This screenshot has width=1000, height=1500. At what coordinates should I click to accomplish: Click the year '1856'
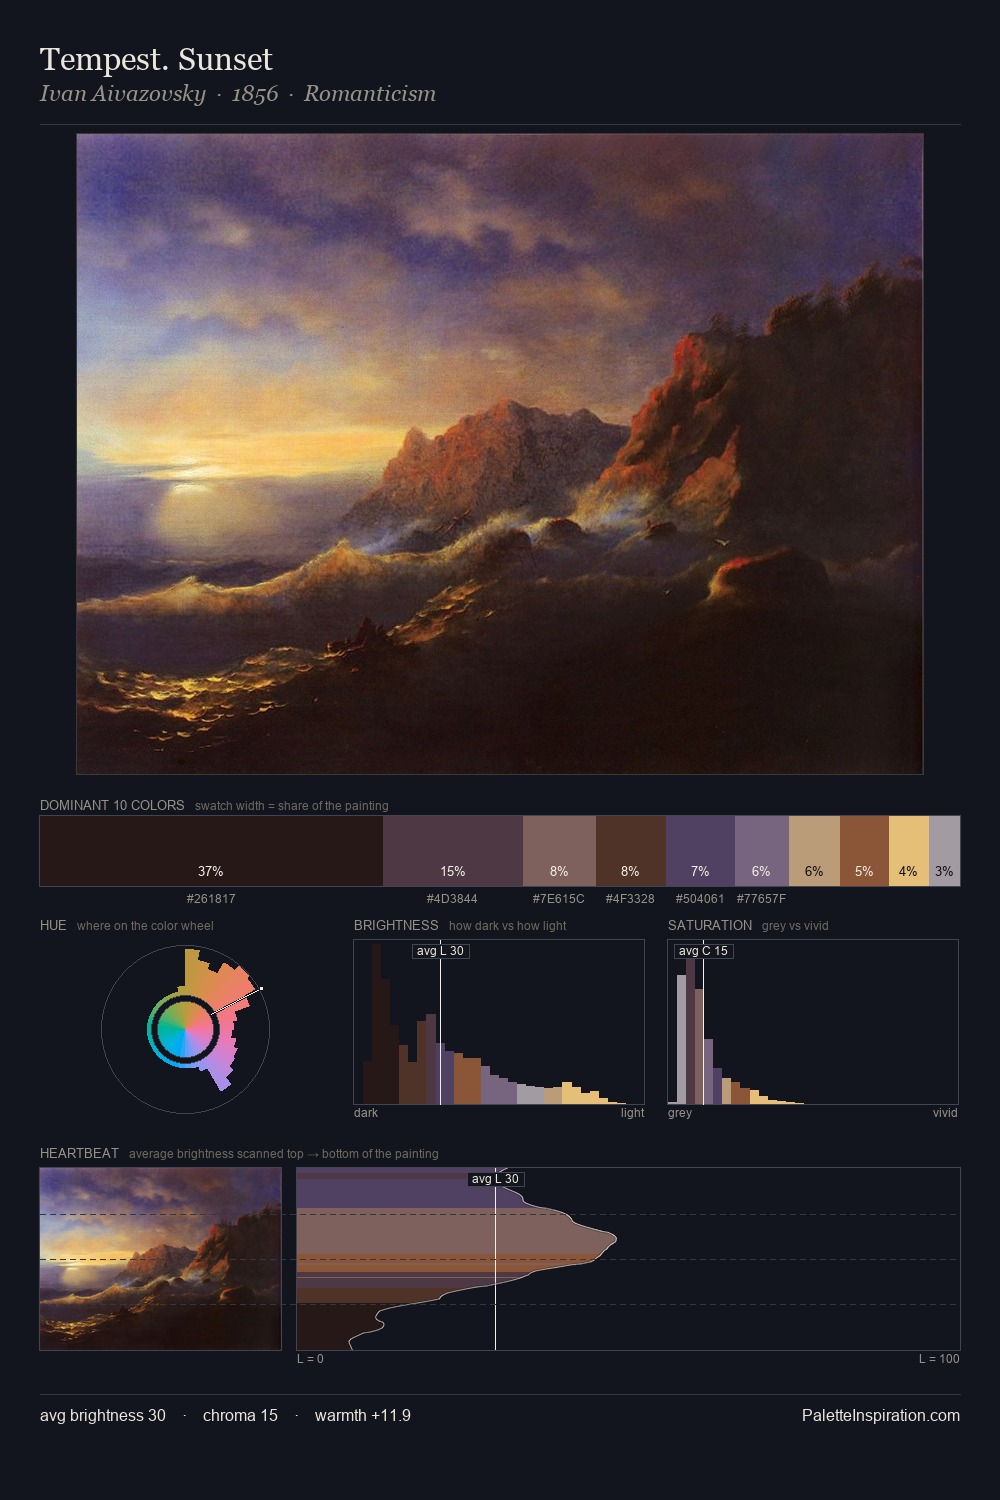pyautogui.click(x=254, y=94)
